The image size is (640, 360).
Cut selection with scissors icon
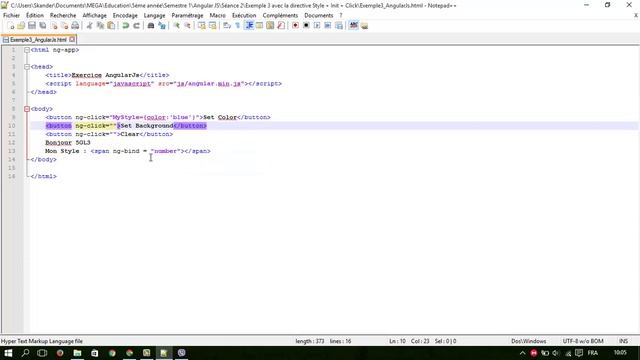[89, 26]
